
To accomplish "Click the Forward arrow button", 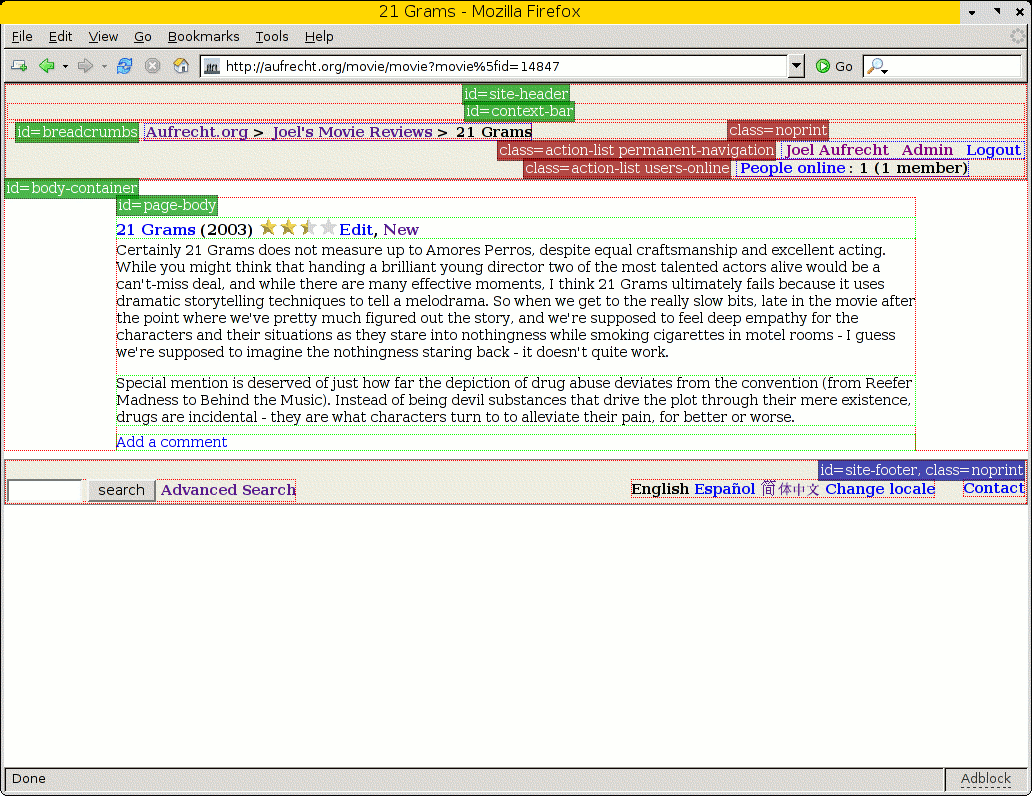I will click(x=85, y=66).
